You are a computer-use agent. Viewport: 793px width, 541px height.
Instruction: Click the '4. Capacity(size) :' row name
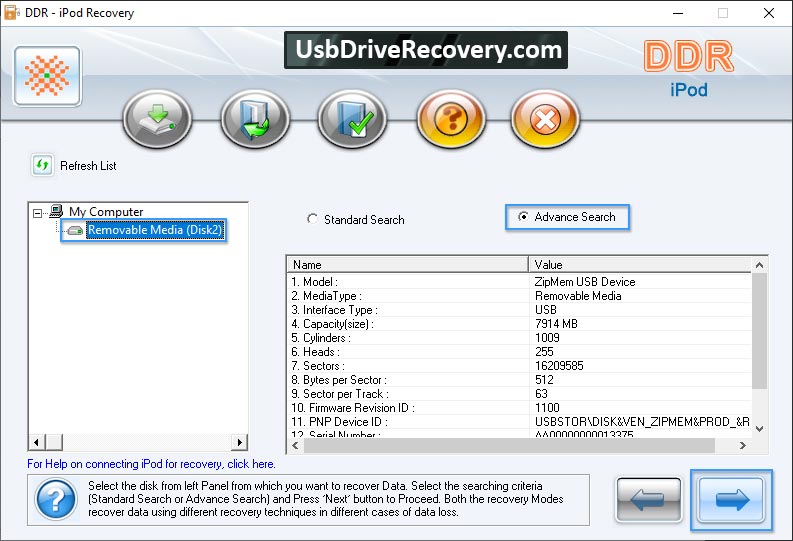click(x=332, y=324)
